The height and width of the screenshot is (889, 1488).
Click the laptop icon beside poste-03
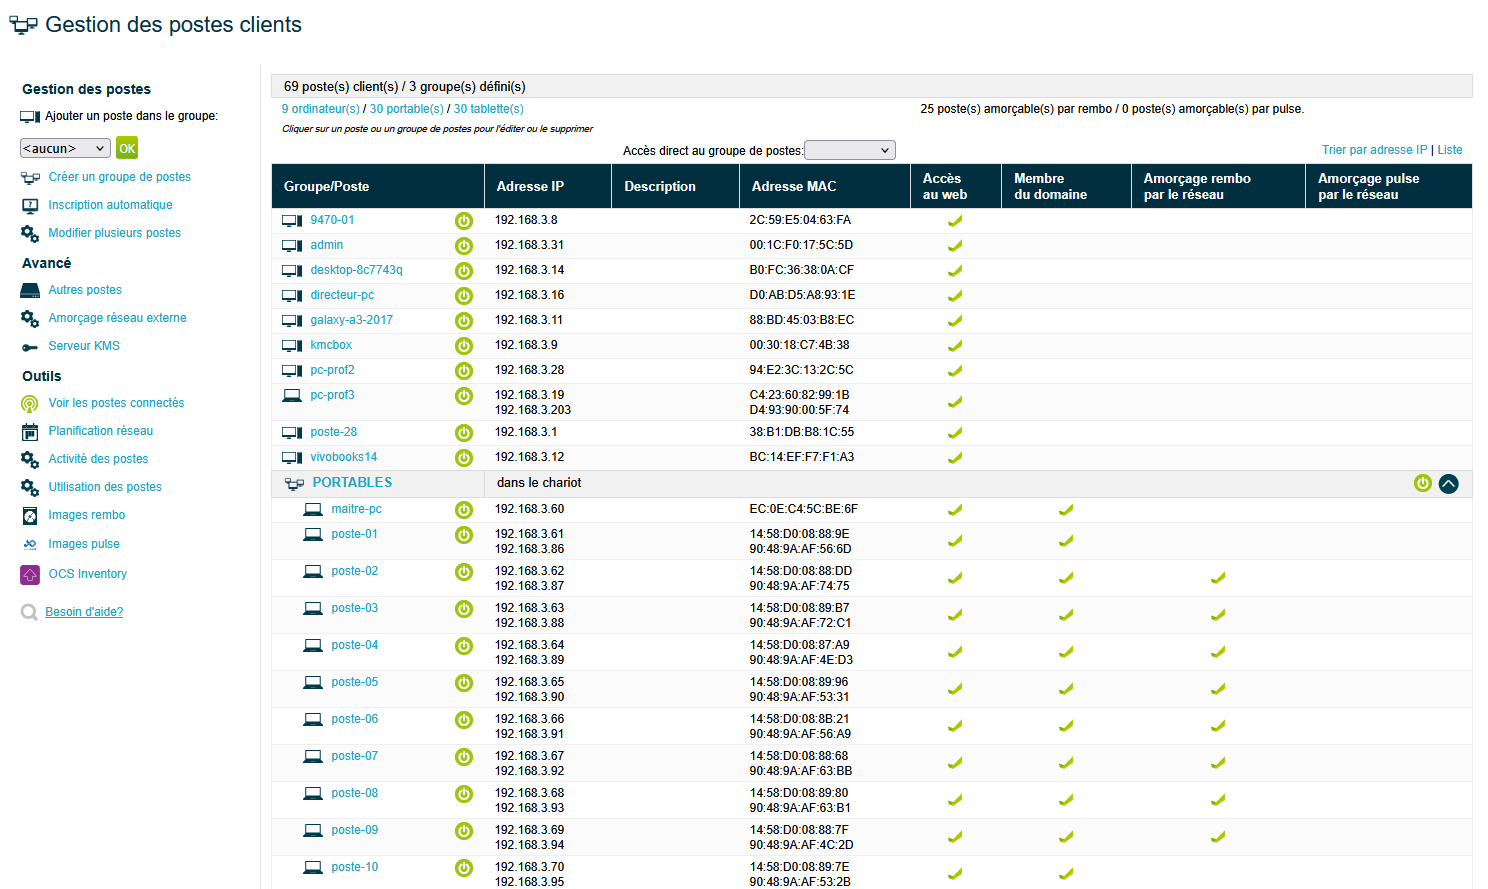click(x=313, y=608)
